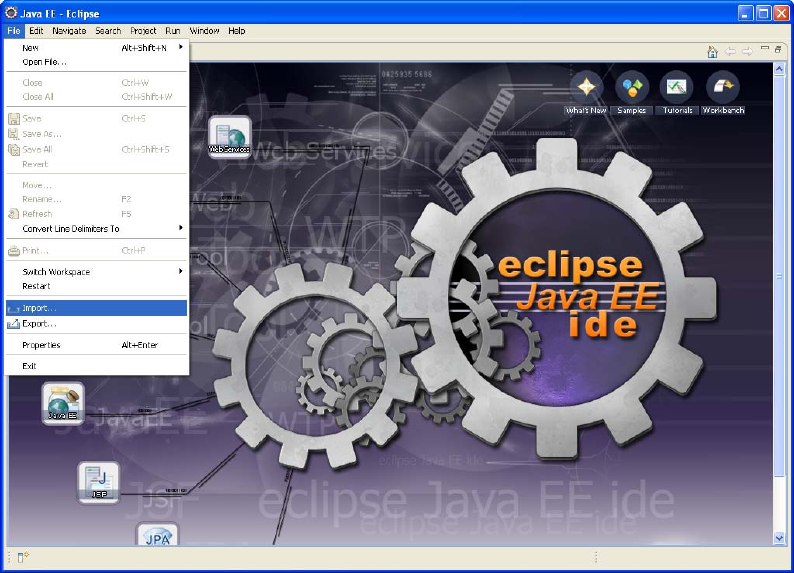Open the JPA welcome icon
This screenshot has height=573, width=794.
pyautogui.click(x=157, y=534)
